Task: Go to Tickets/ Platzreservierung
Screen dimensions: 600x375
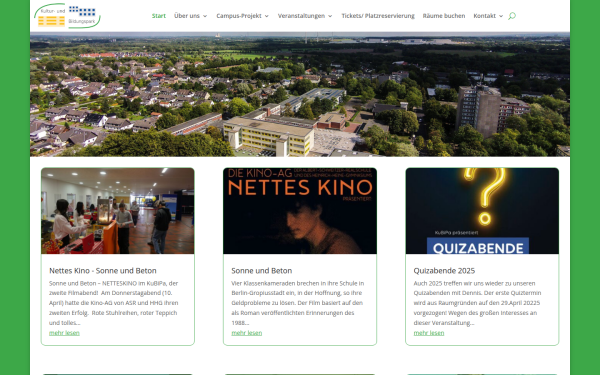Action: click(378, 16)
